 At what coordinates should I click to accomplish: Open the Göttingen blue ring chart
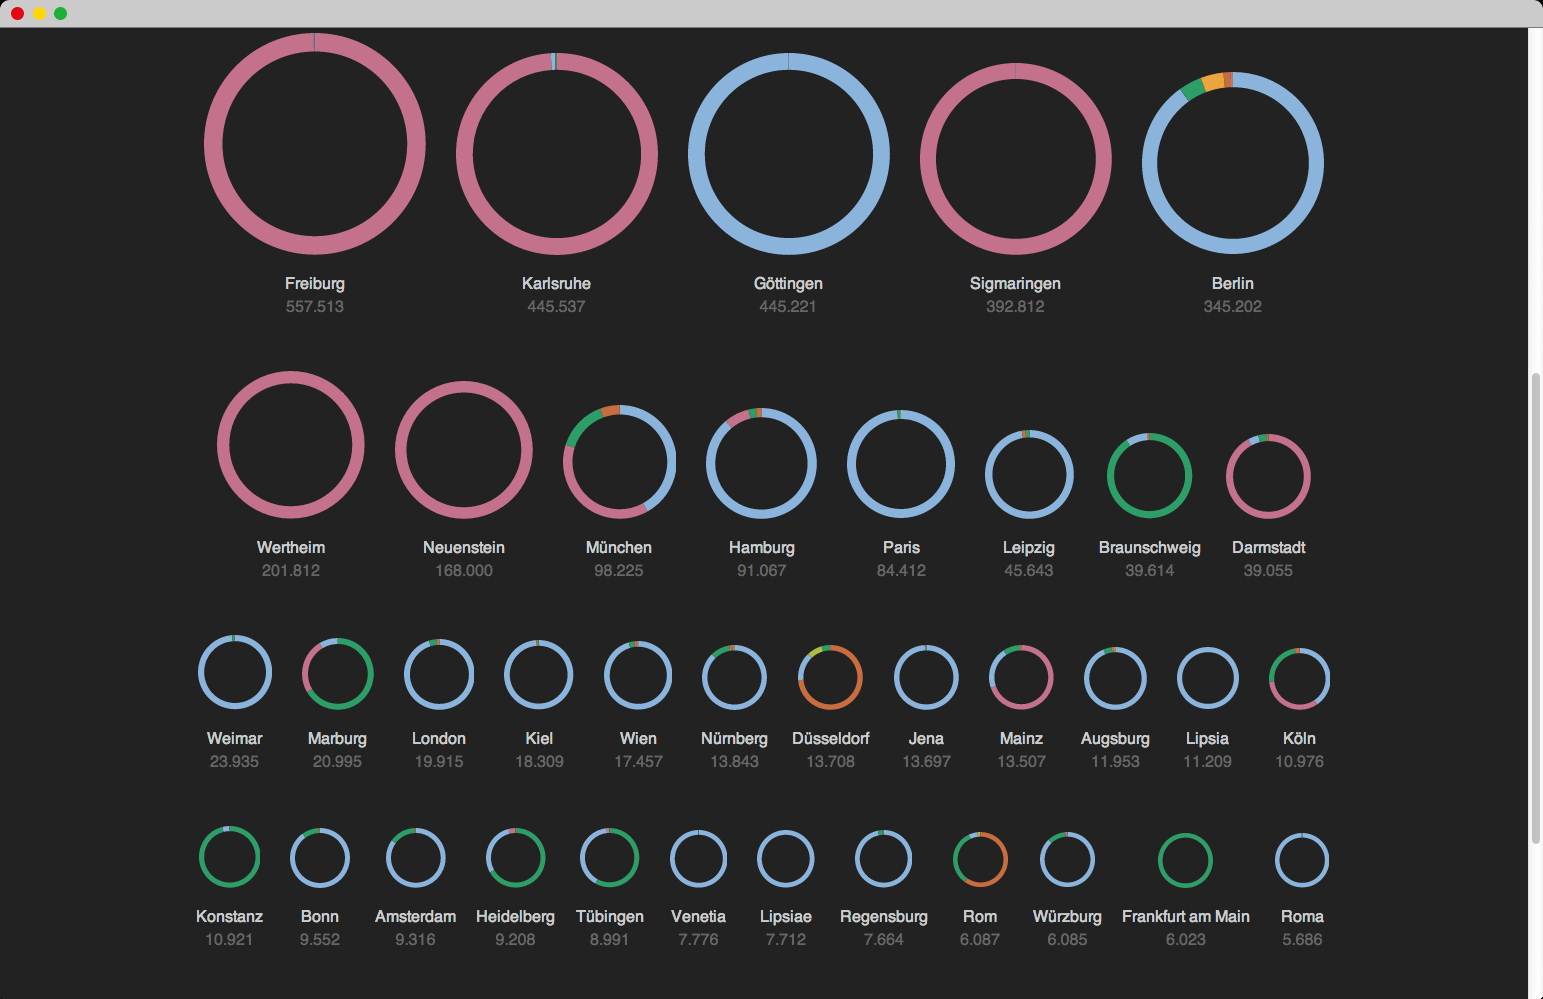(x=789, y=154)
